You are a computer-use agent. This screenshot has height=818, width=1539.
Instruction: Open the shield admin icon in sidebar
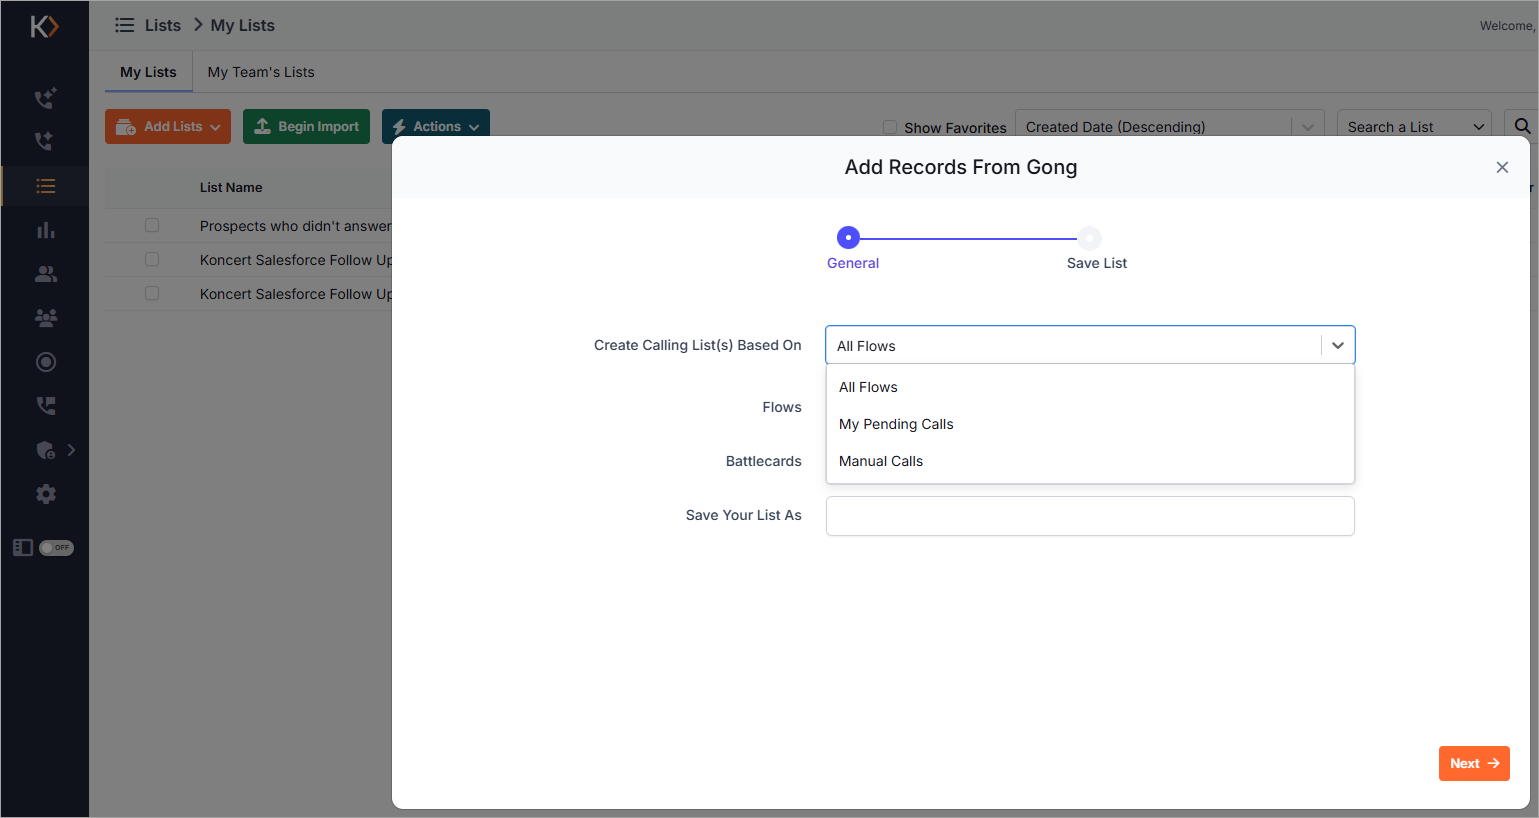pyautogui.click(x=46, y=450)
